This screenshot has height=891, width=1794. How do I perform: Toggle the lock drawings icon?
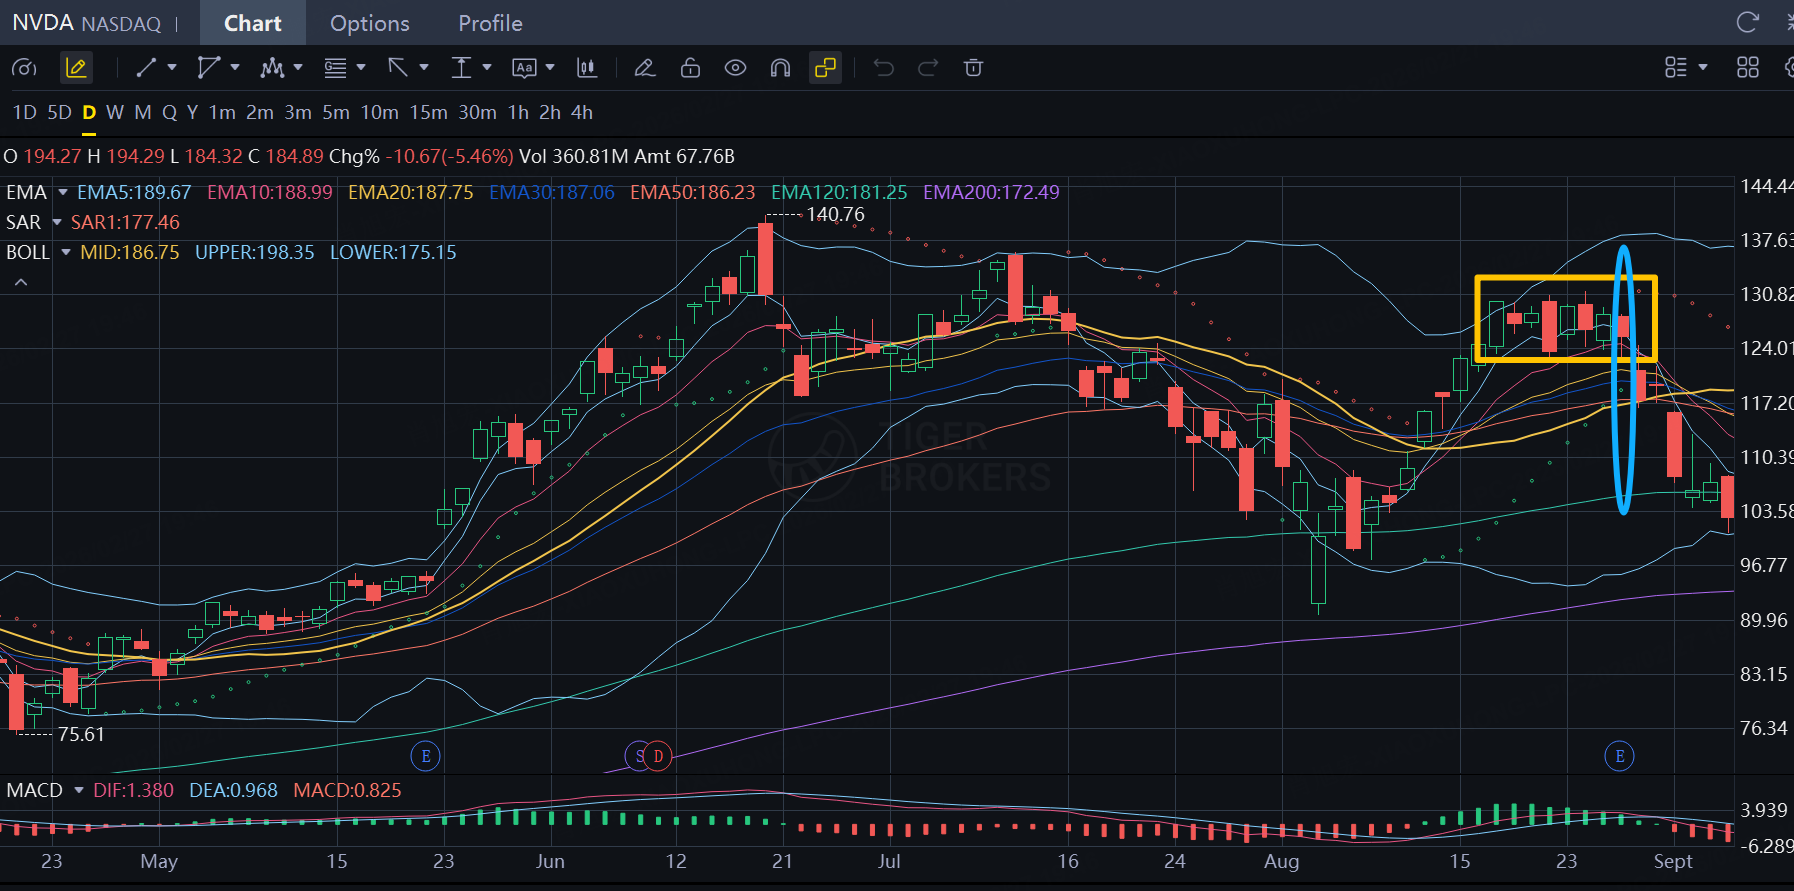click(690, 68)
